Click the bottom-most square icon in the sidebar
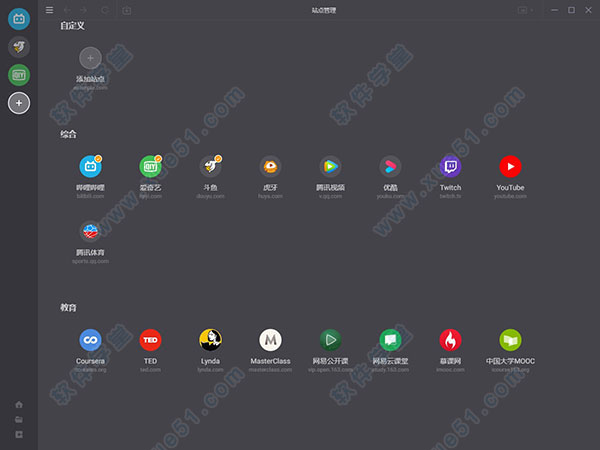 [19, 435]
